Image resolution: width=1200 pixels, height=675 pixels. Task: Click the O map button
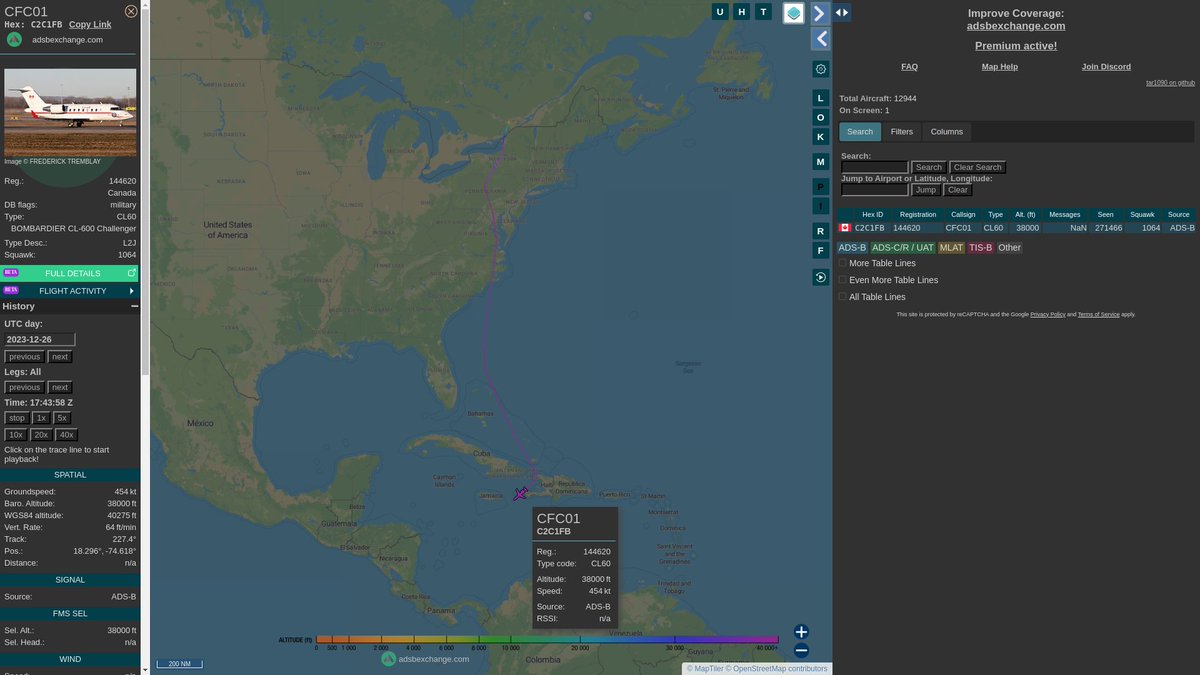821,117
